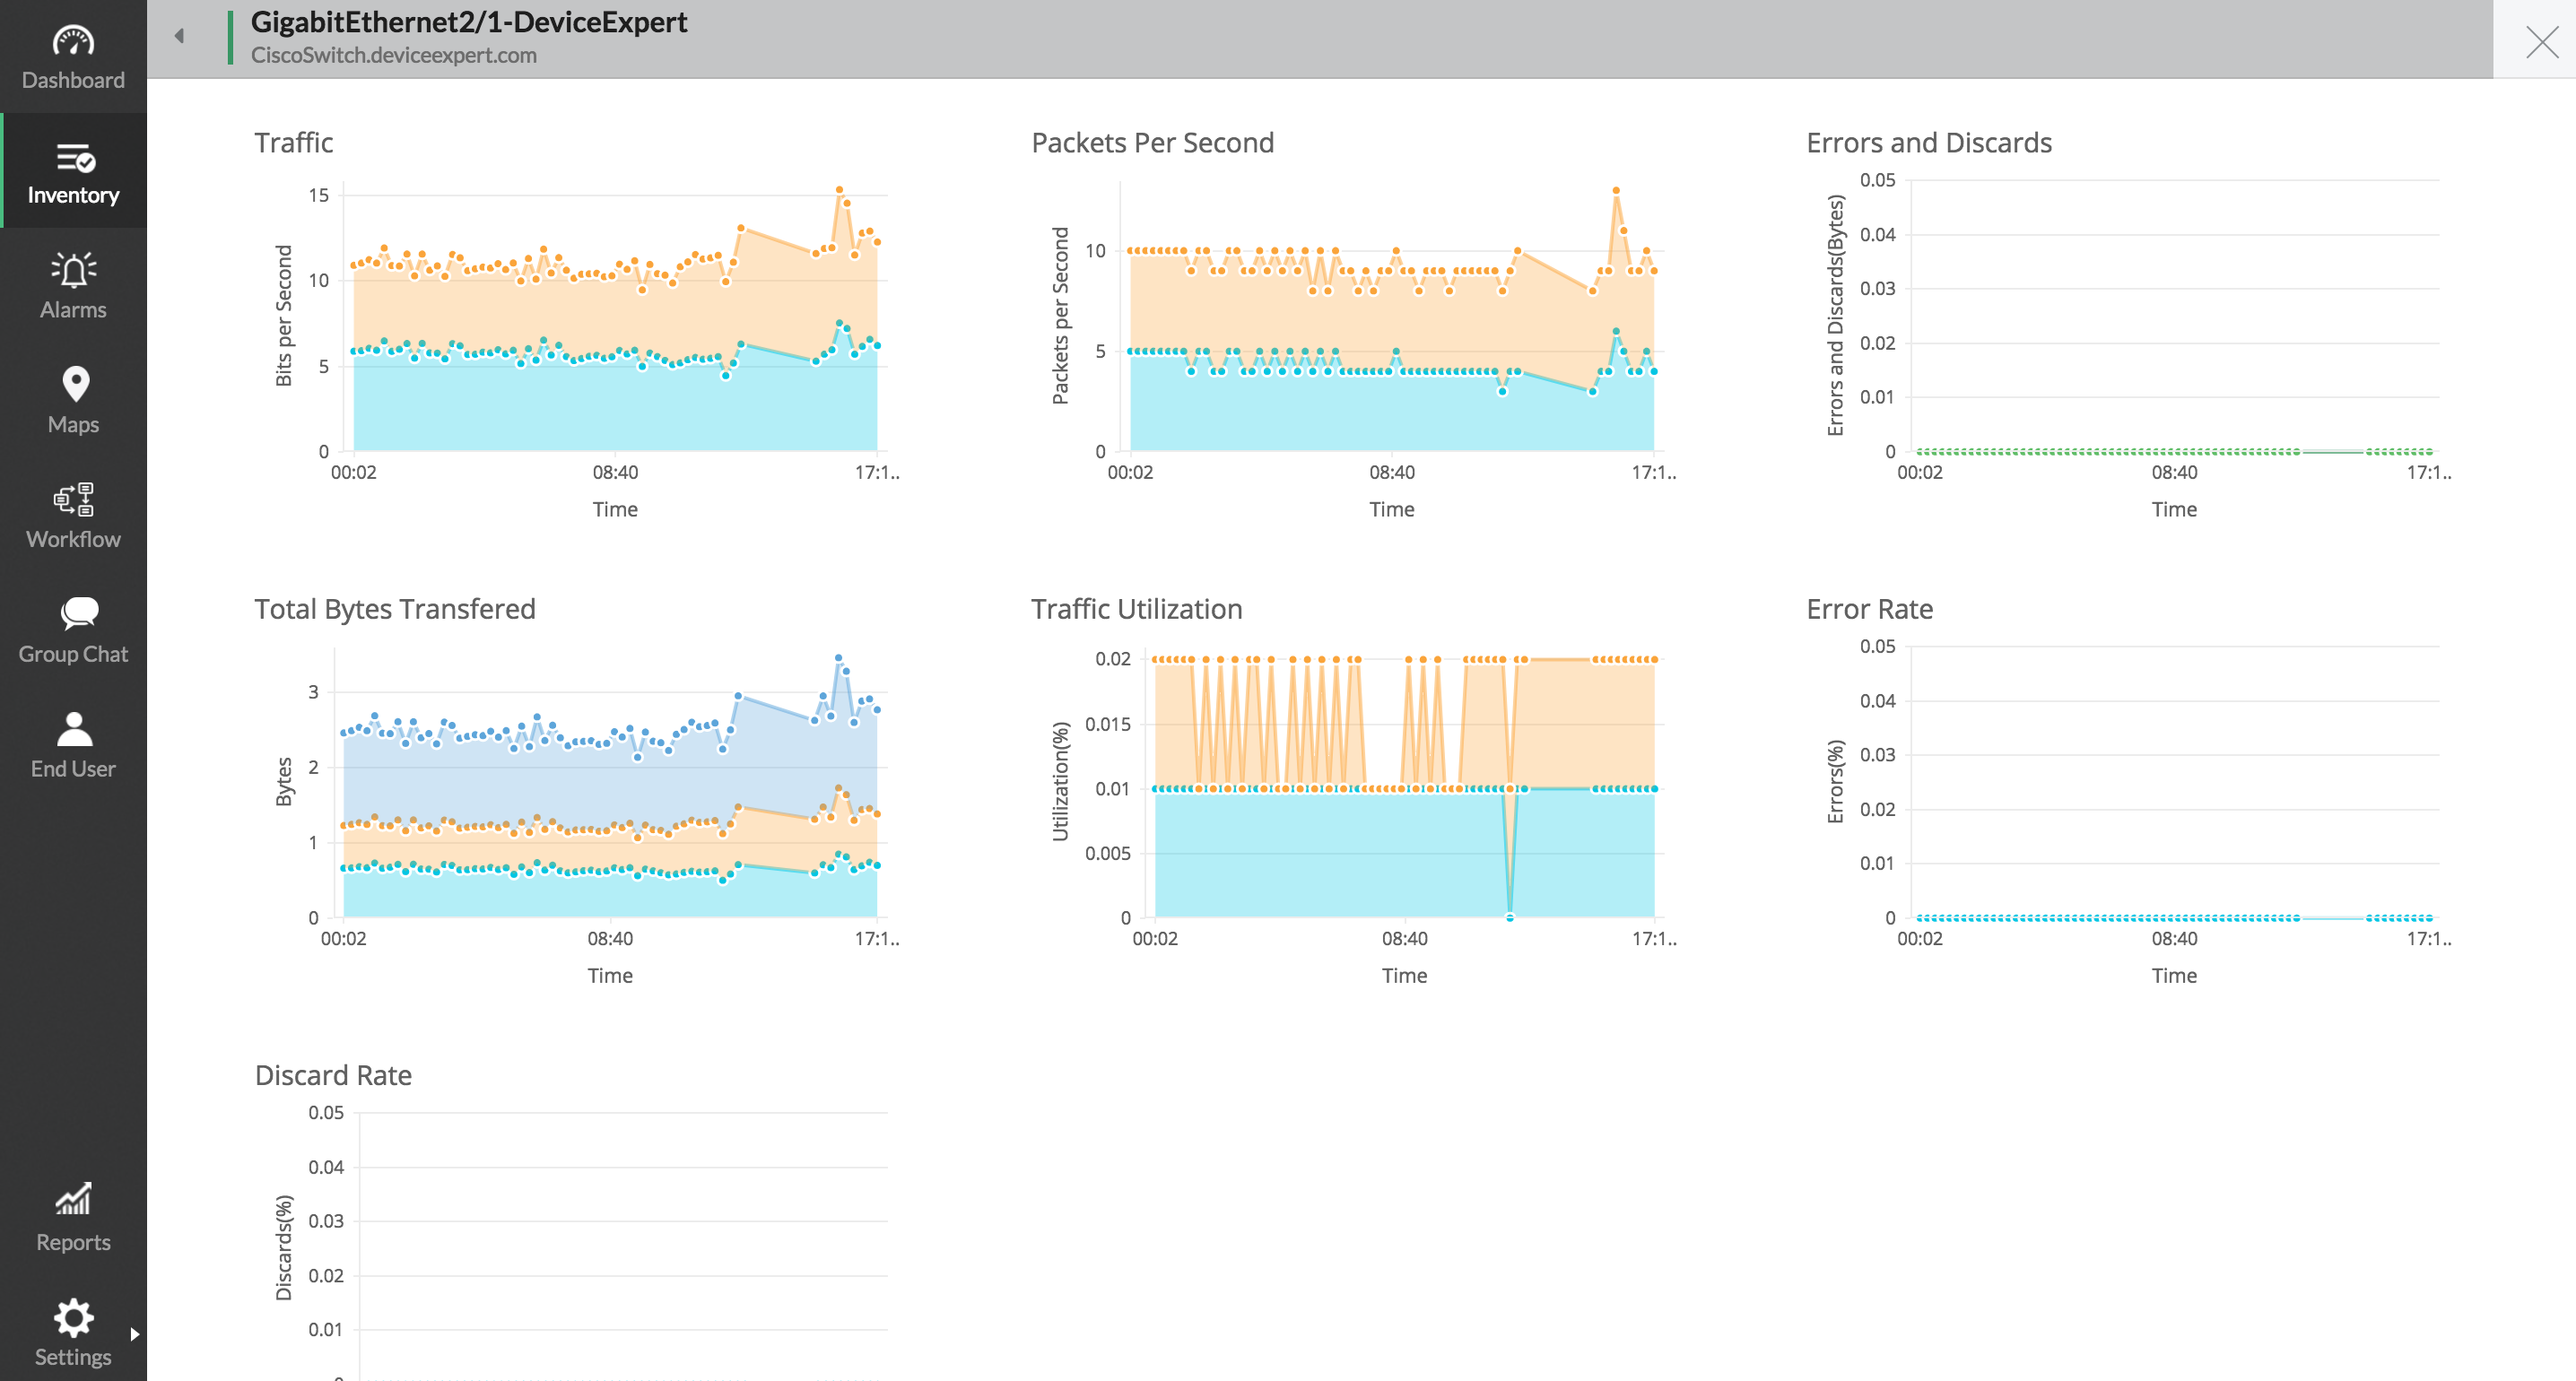Open the Dashboard gauge icon
Screen dimensions: 2576x1381
(x=73, y=42)
